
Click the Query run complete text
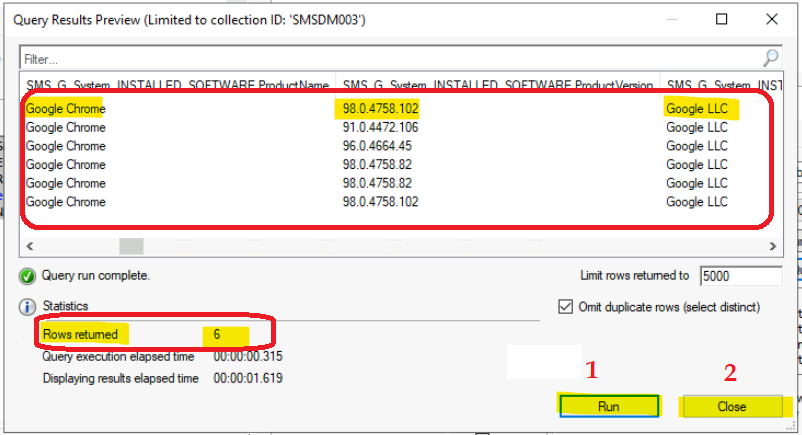96,275
